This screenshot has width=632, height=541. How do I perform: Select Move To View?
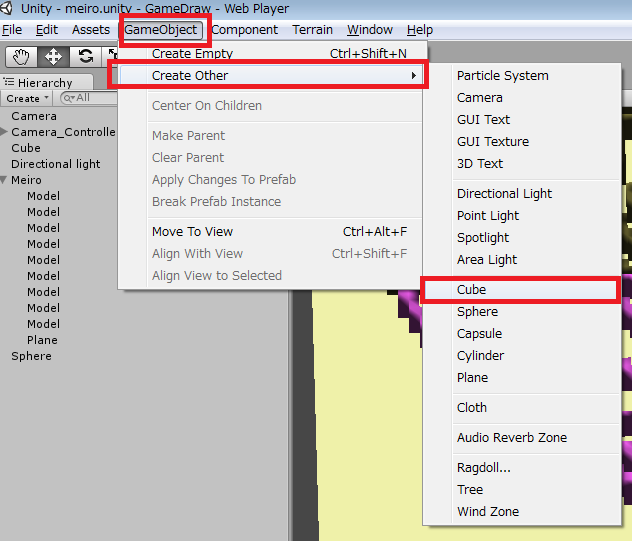click(270, 232)
